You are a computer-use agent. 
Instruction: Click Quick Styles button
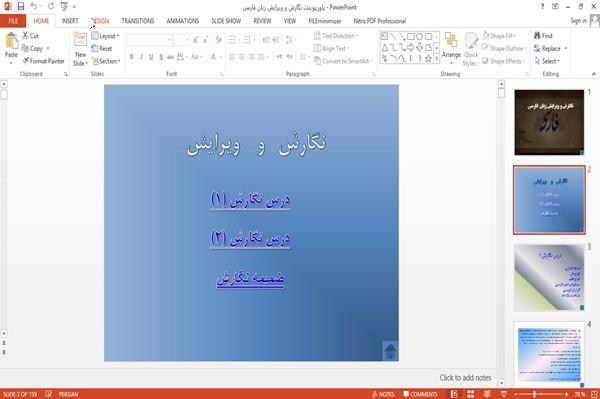click(x=471, y=50)
